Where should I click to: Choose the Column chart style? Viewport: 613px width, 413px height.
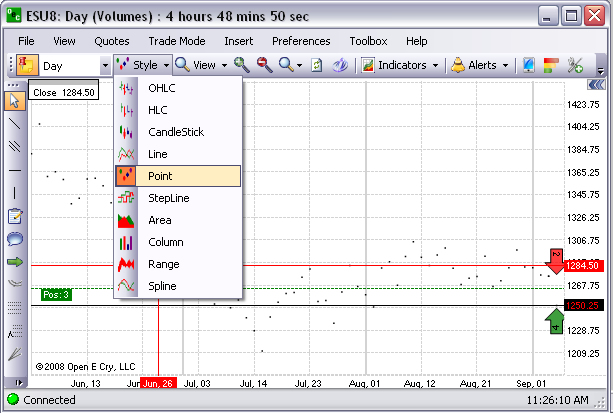178,242
